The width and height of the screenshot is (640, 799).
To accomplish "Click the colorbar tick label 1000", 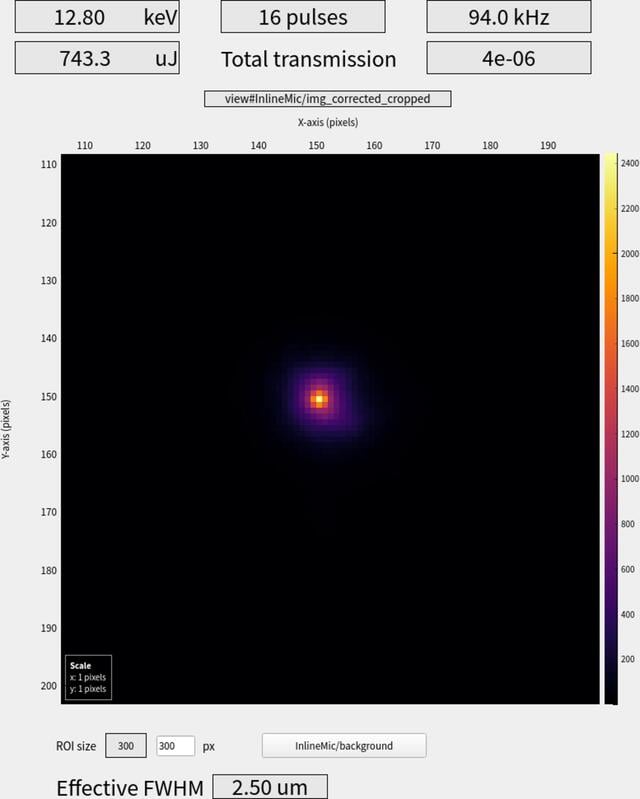I will (x=629, y=478).
